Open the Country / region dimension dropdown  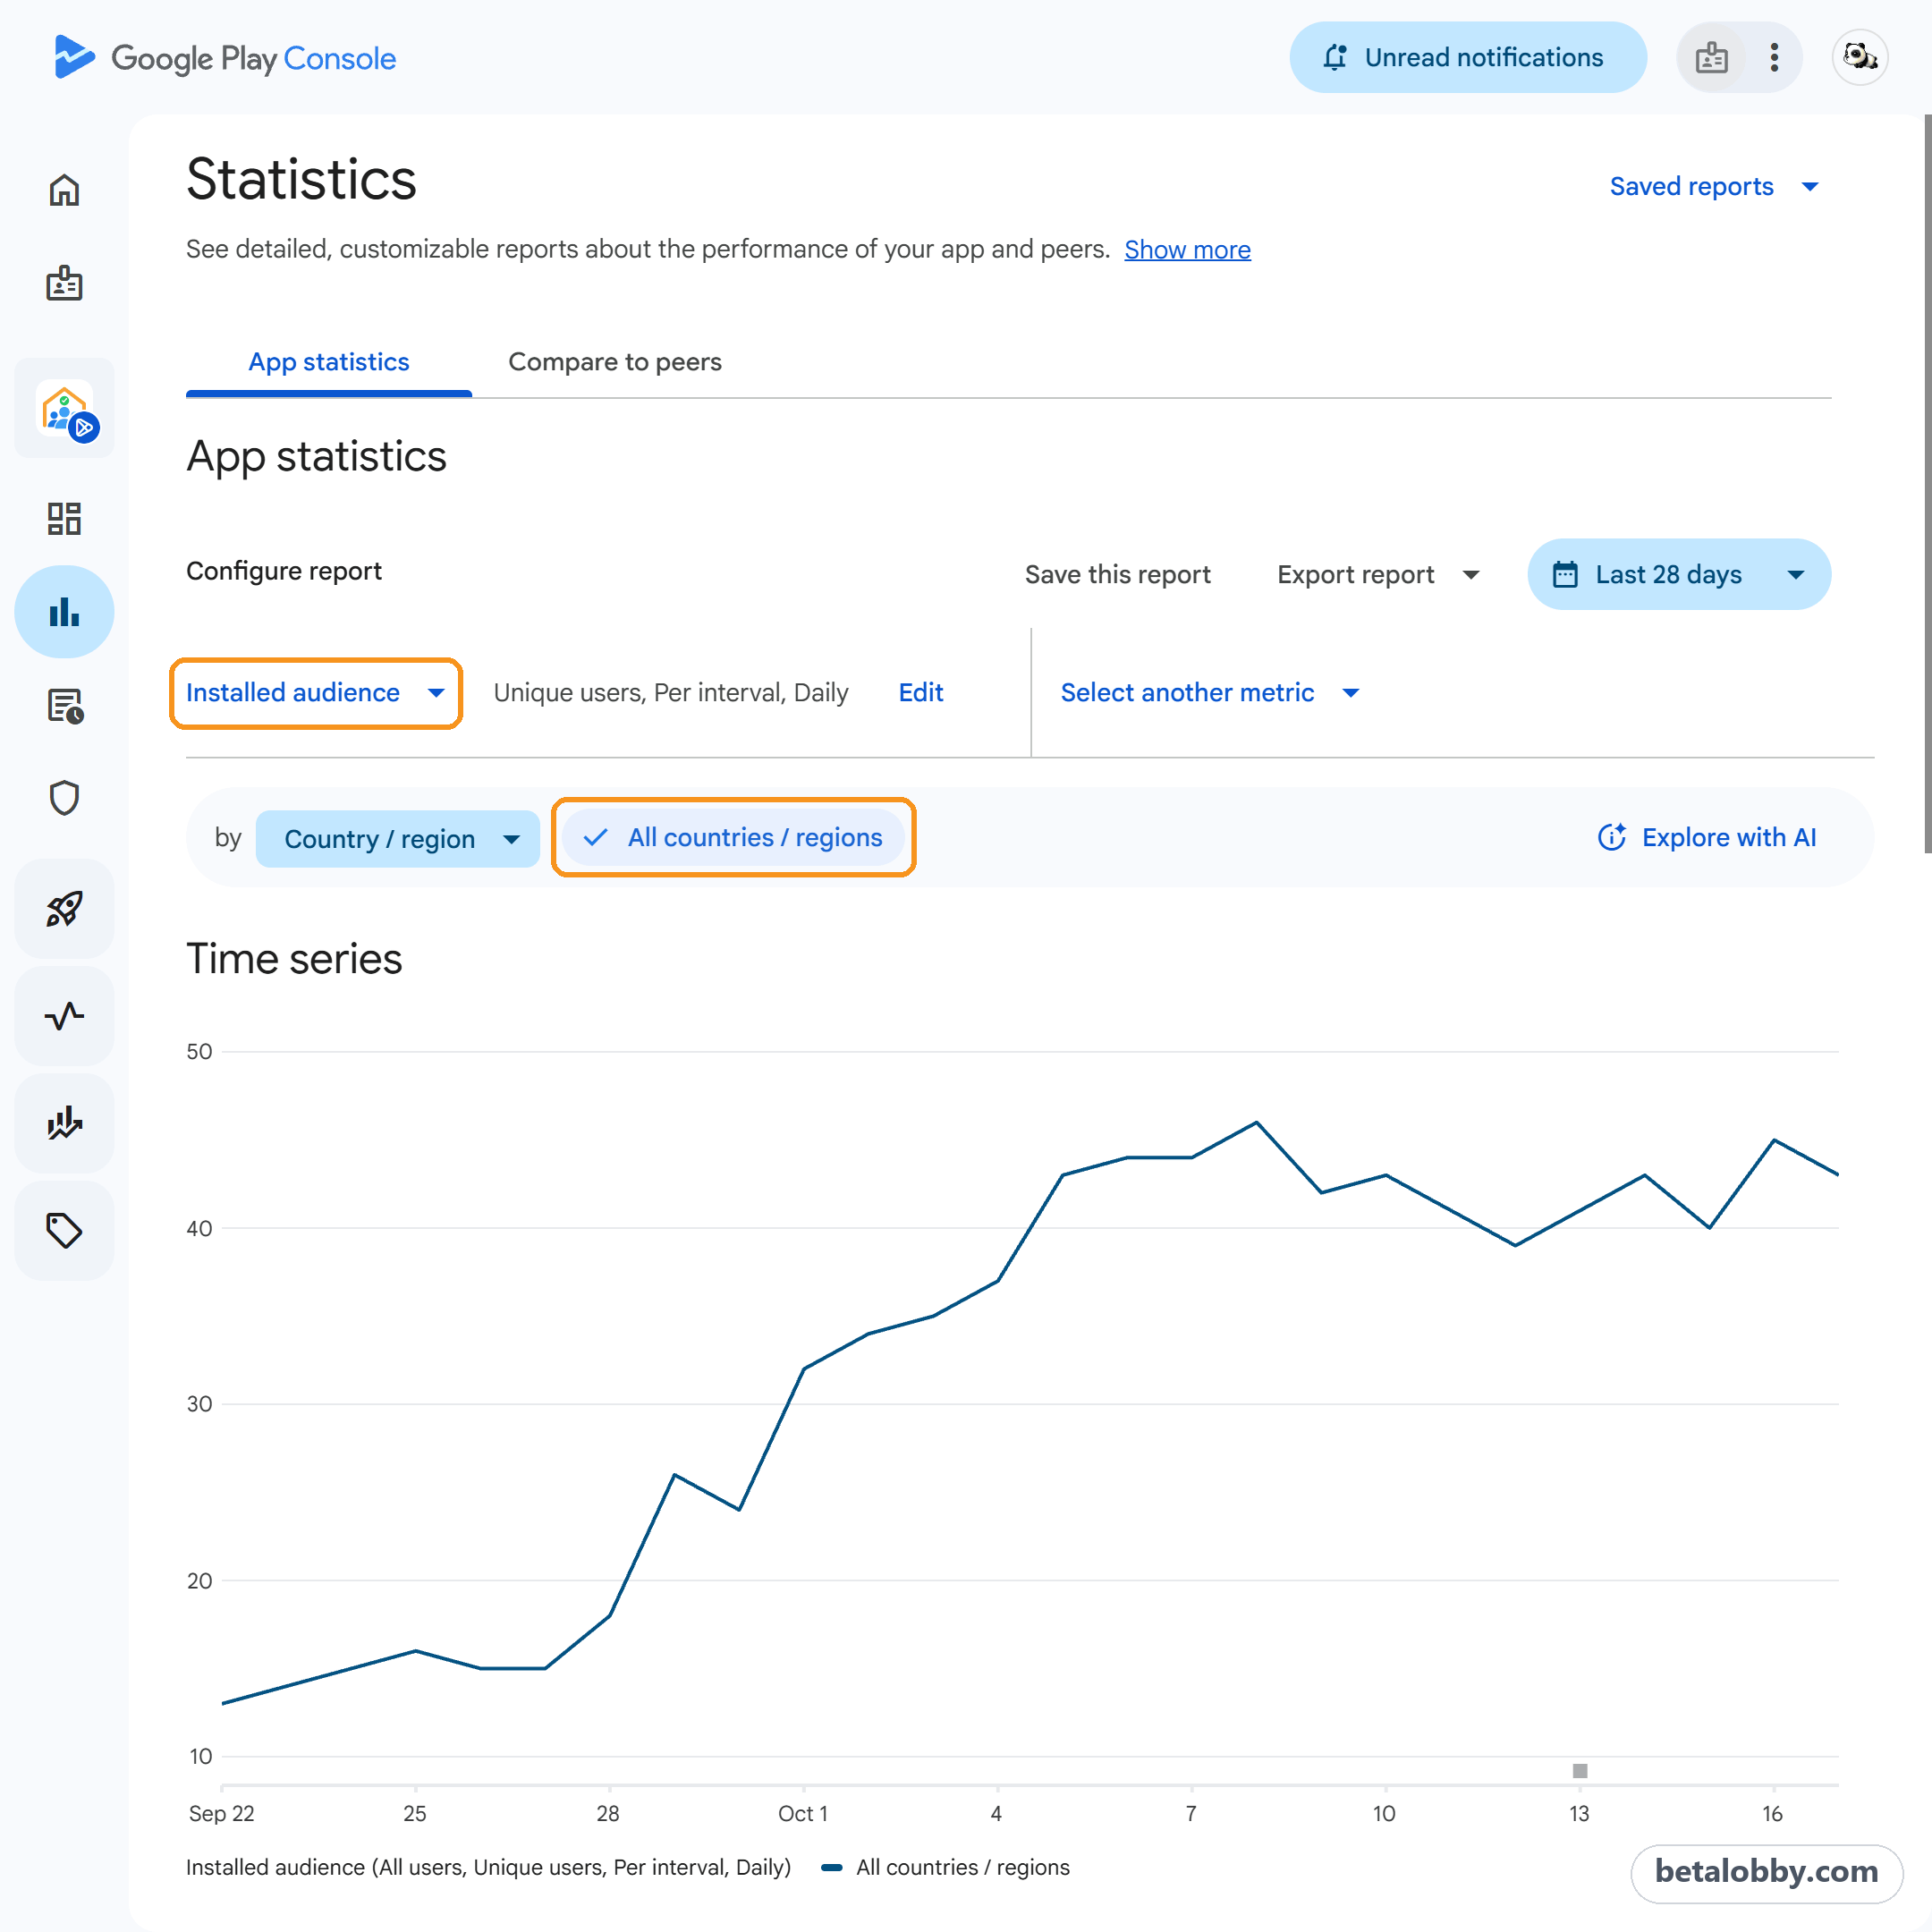coord(398,838)
